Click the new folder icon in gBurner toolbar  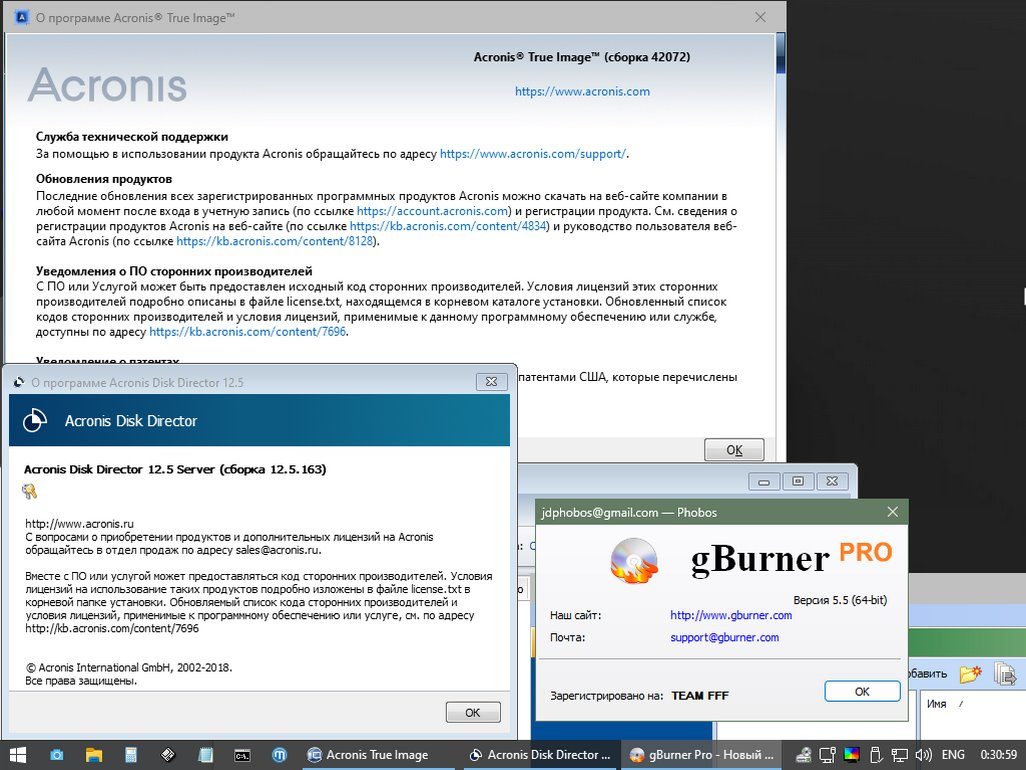pos(970,673)
